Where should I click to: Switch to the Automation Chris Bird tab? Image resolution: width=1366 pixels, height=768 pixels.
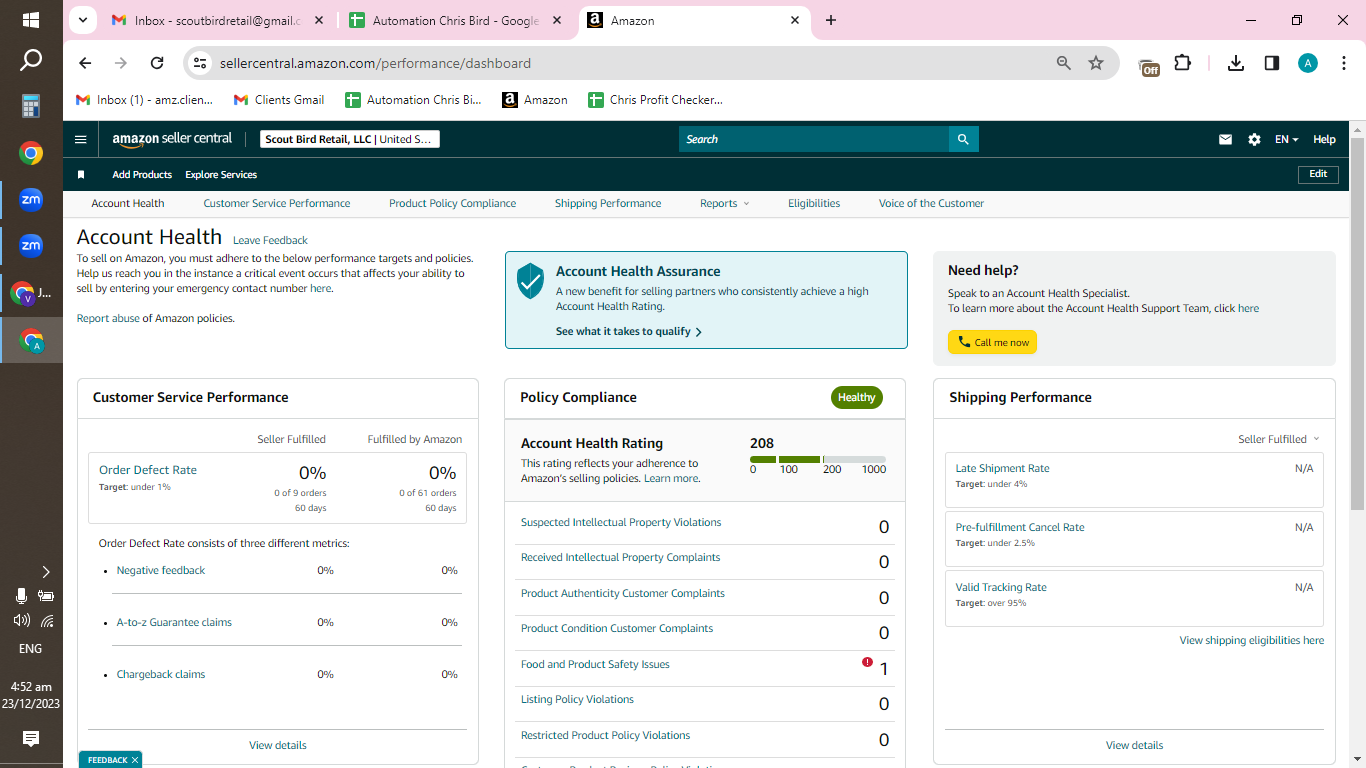[456, 20]
